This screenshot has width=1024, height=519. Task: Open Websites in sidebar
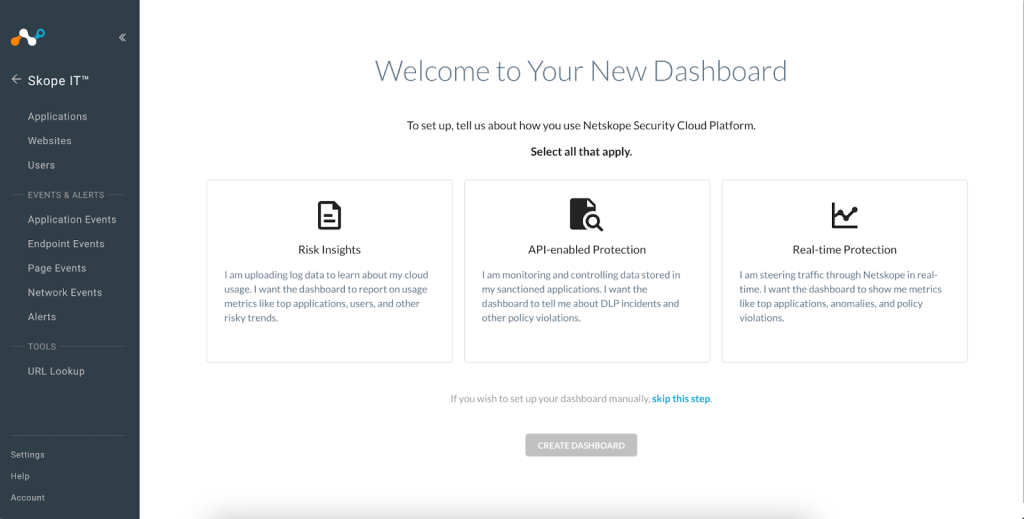point(50,140)
